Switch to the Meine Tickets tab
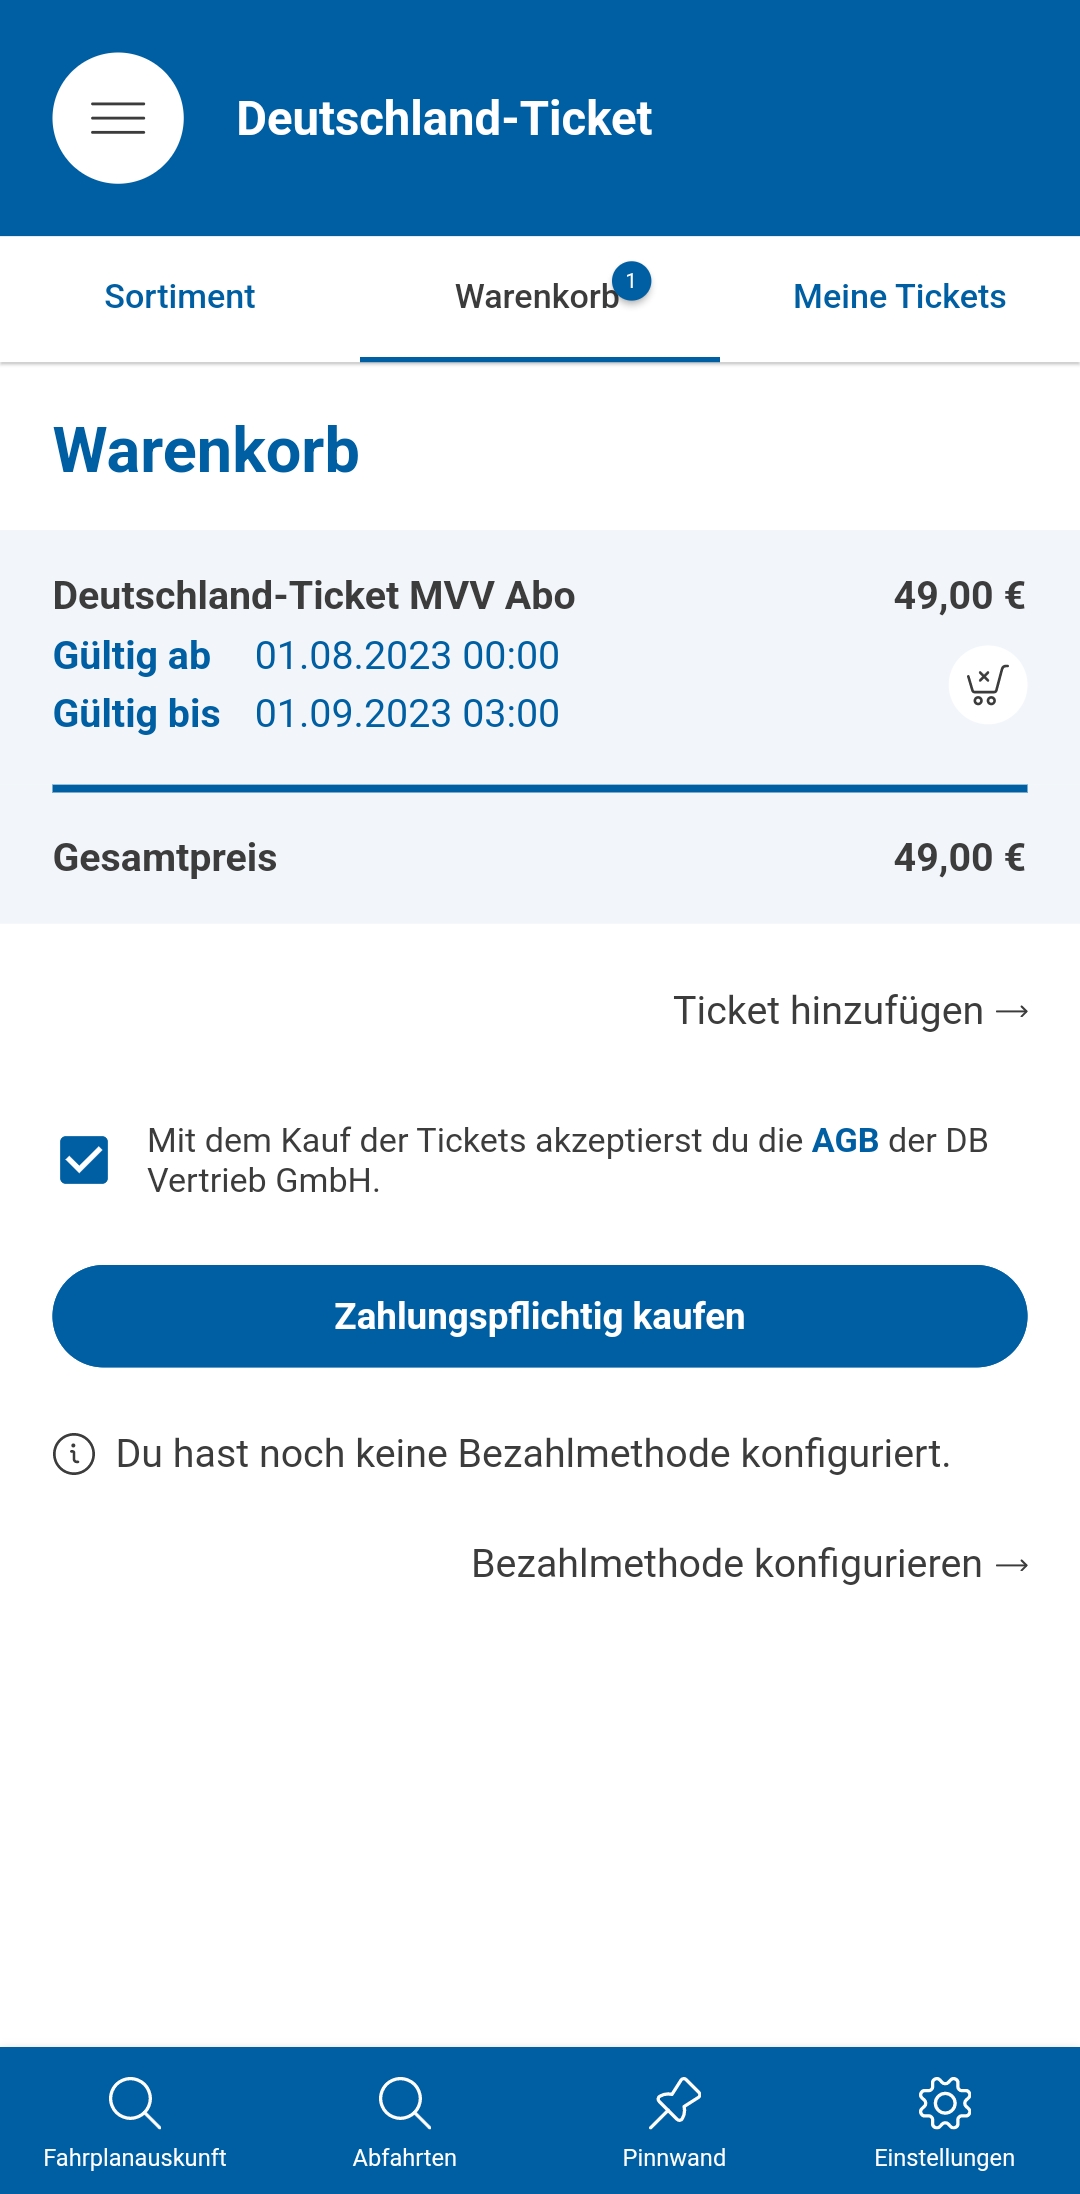Screen dimensions: 1080x2194 point(899,297)
